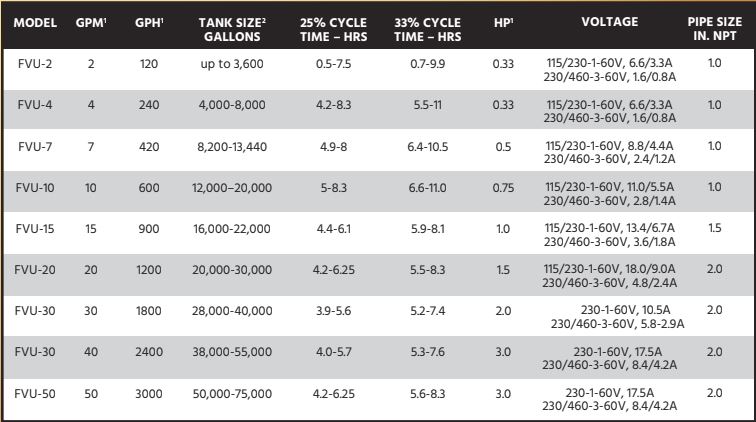The width and height of the screenshot is (756, 422).
Task: Click the TANK SIZE GALLONS header
Action: pos(232,29)
